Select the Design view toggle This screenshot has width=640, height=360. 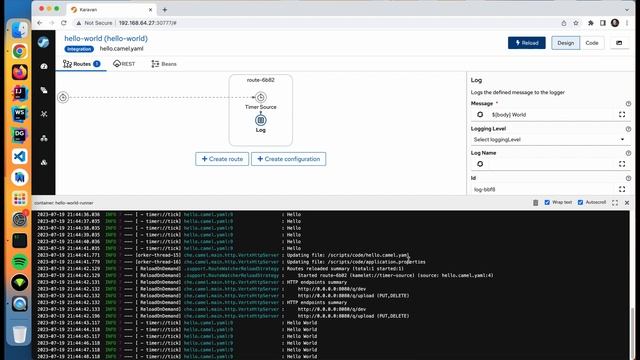565,43
